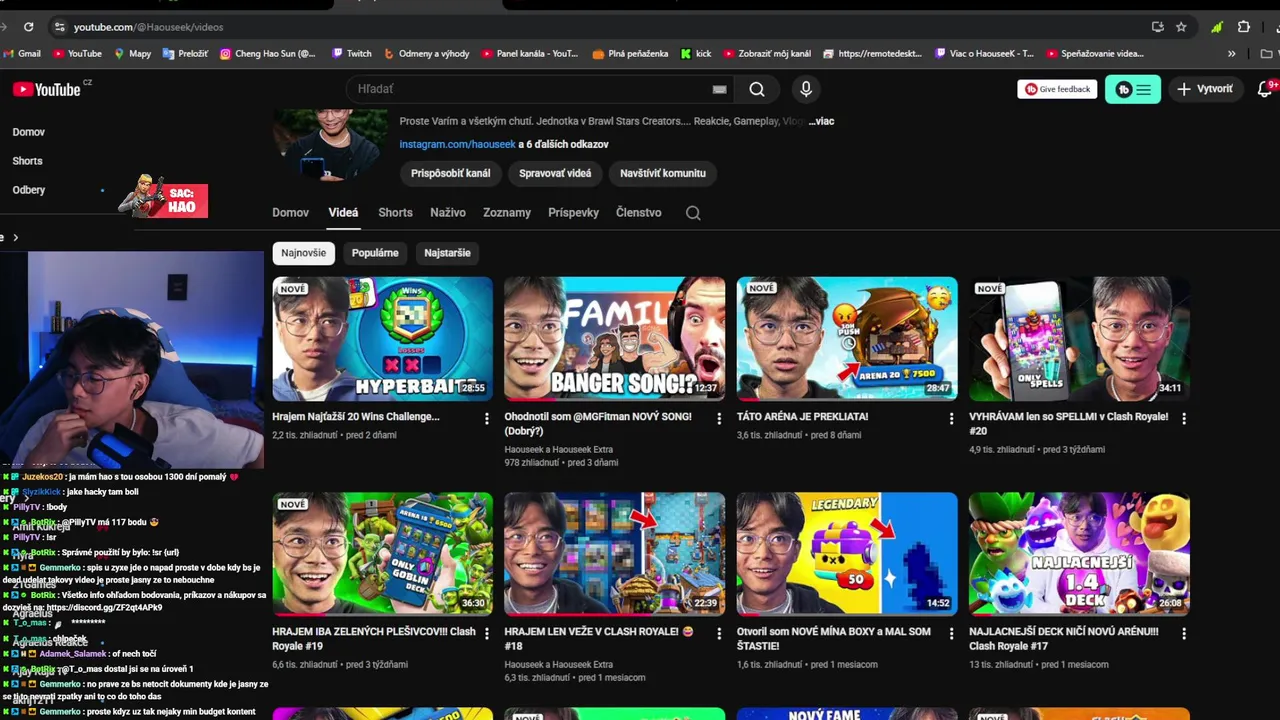The width and height of the screenshot is (1280, 720).
Task: Click Prispôsobiť kanál button
Action: pos(451,173)
